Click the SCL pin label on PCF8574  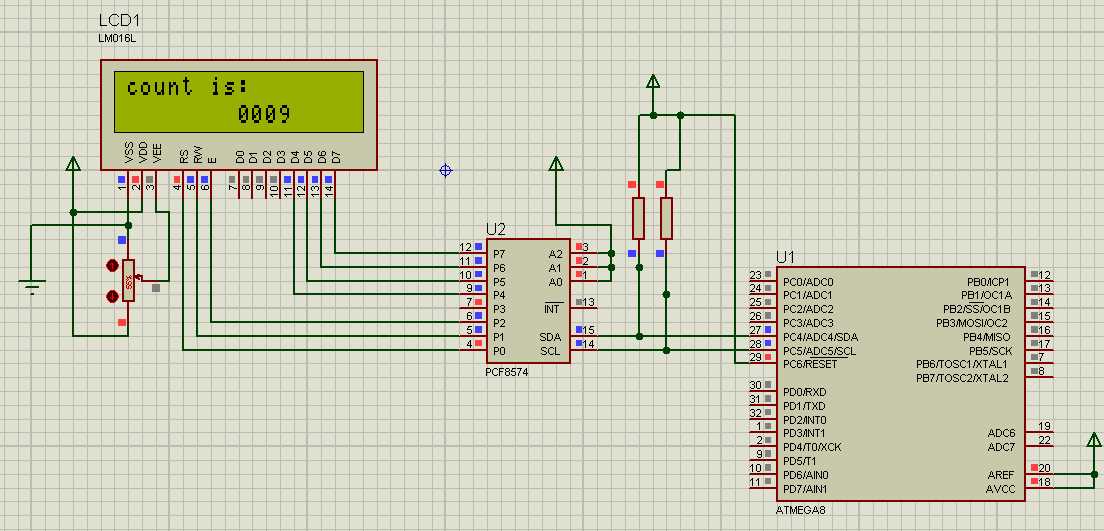550,351
